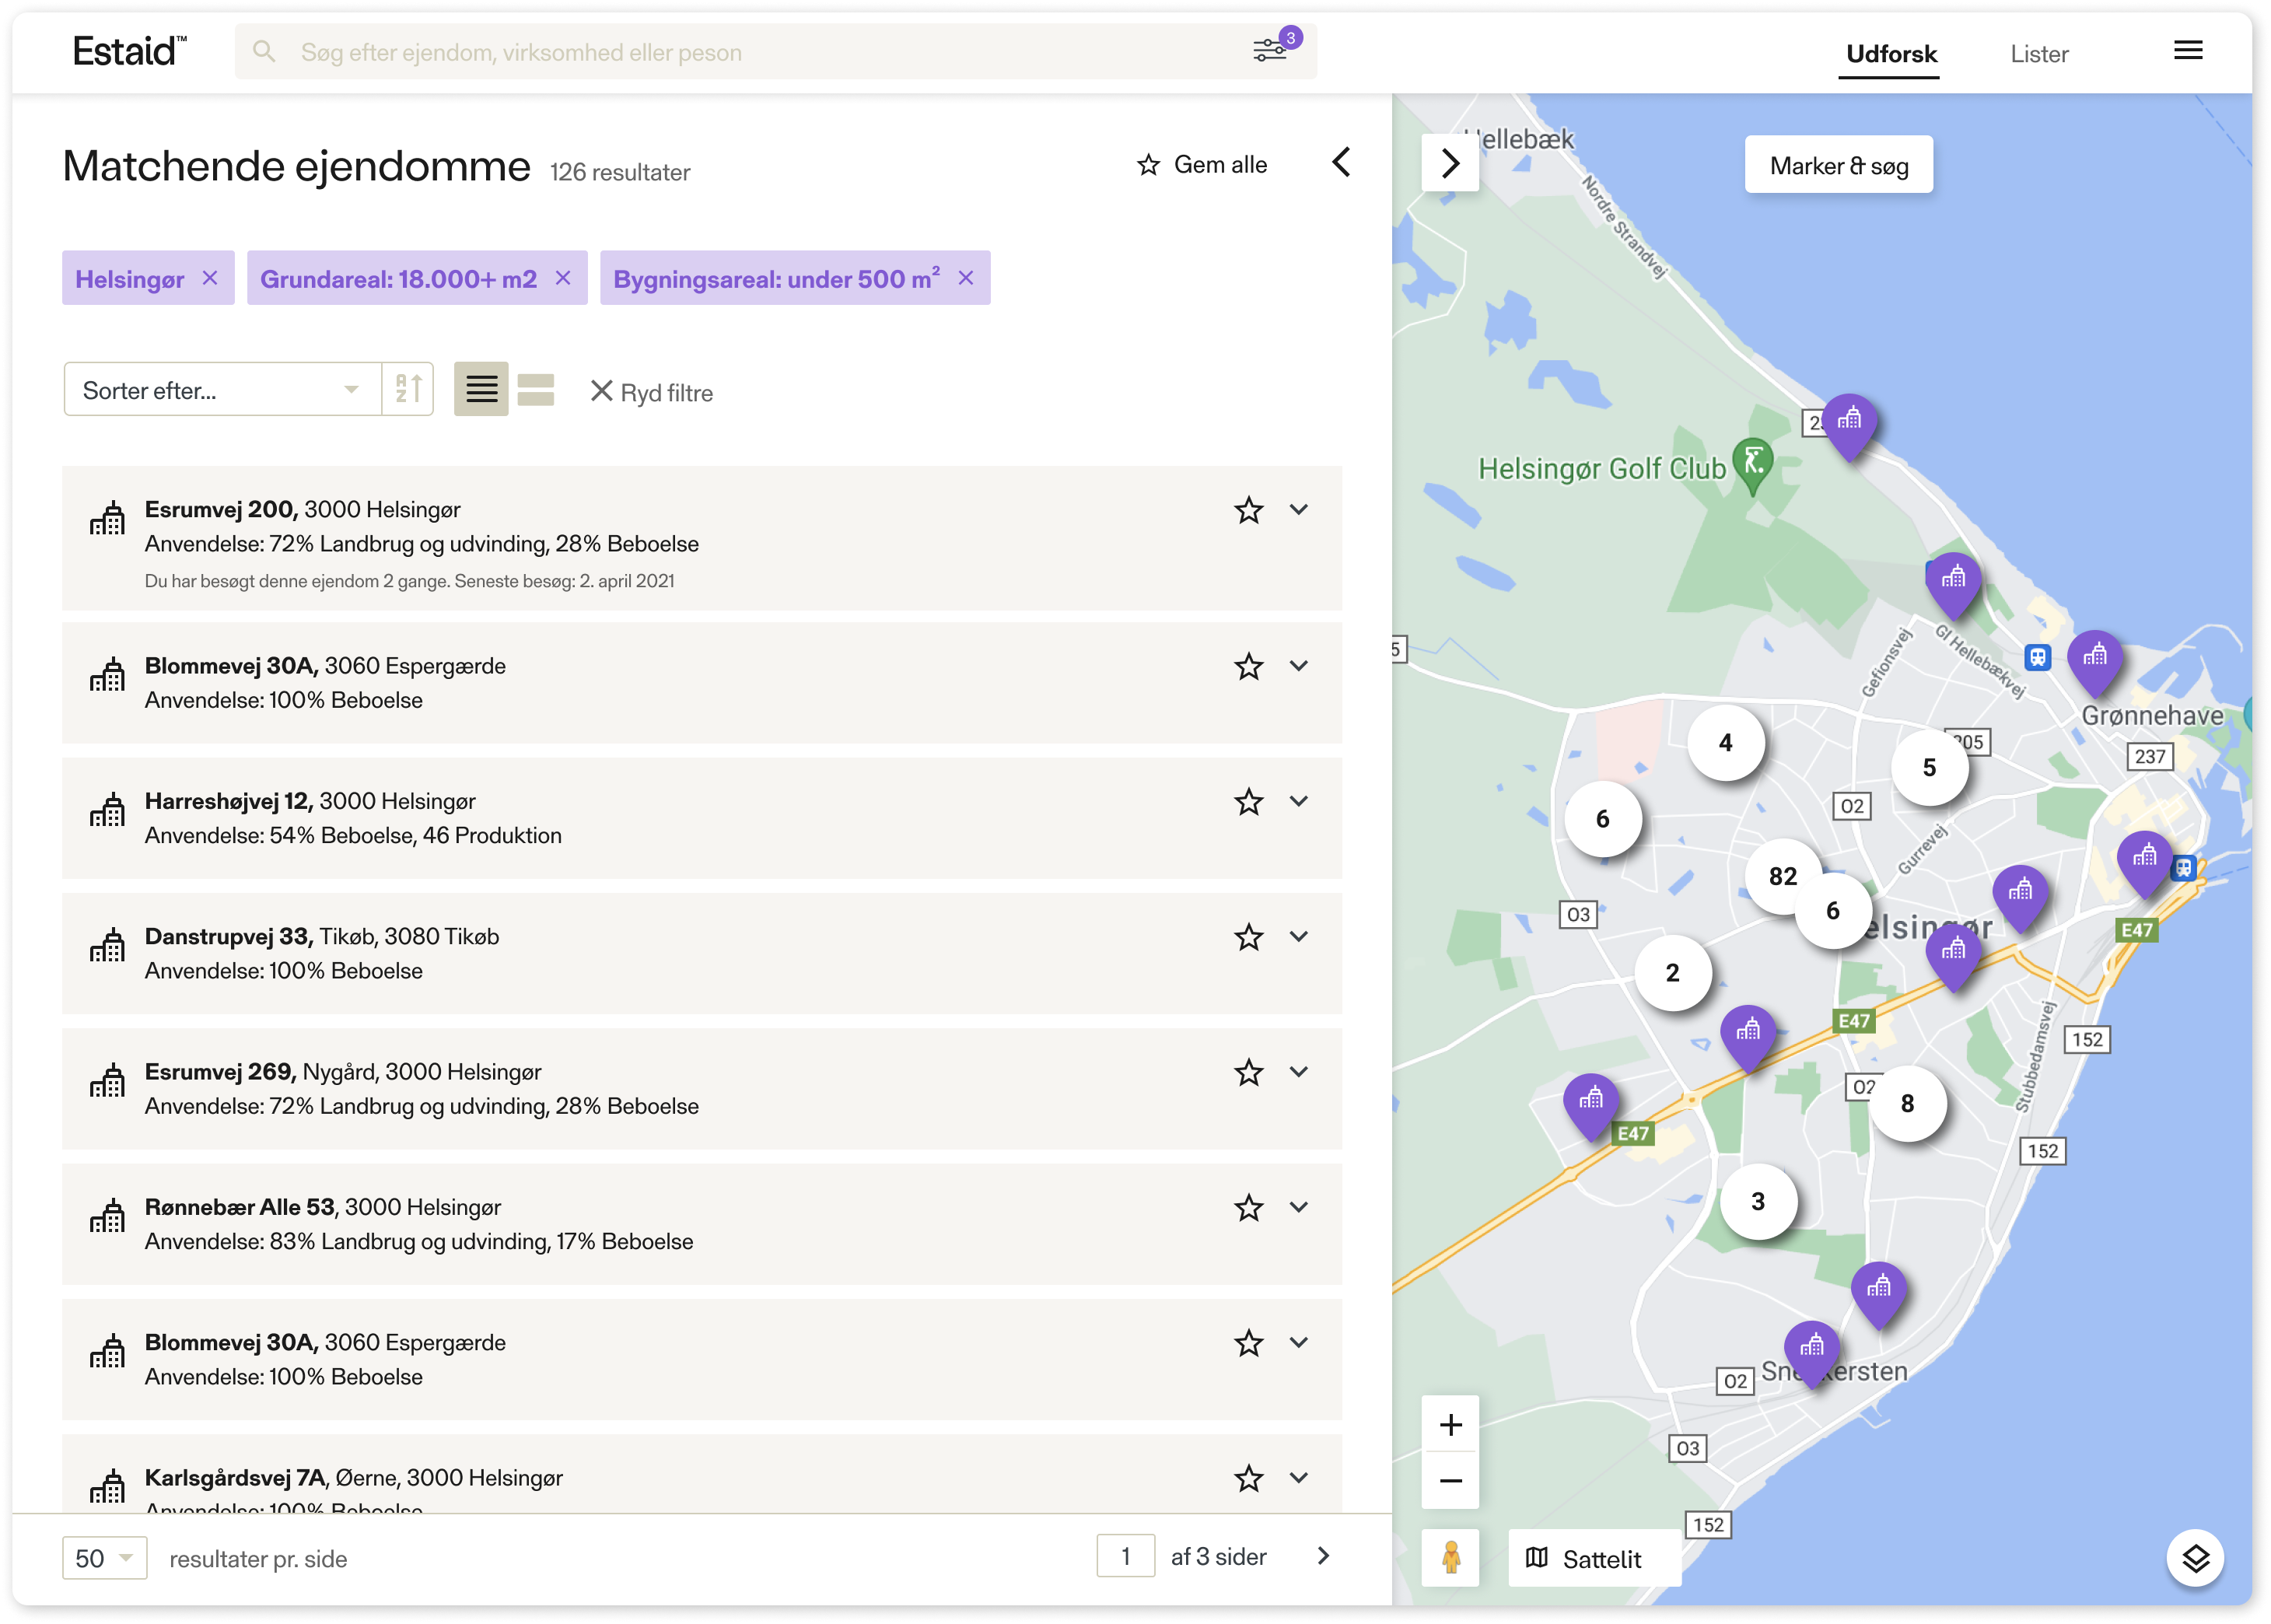Toggle sort direction A-Z icon
The image size is (2271, 1624).
point(408,389)
